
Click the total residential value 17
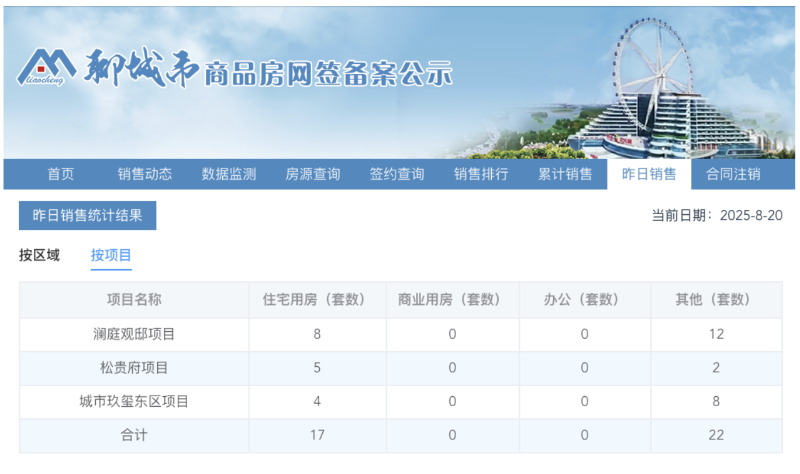317,435
